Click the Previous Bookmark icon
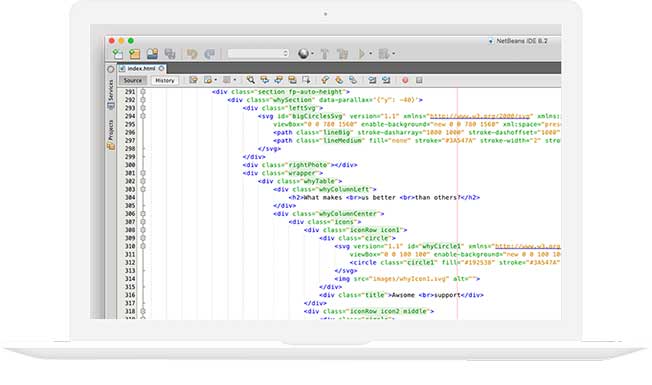The height and width of the screenshot is (385, 652). [325, 80]
